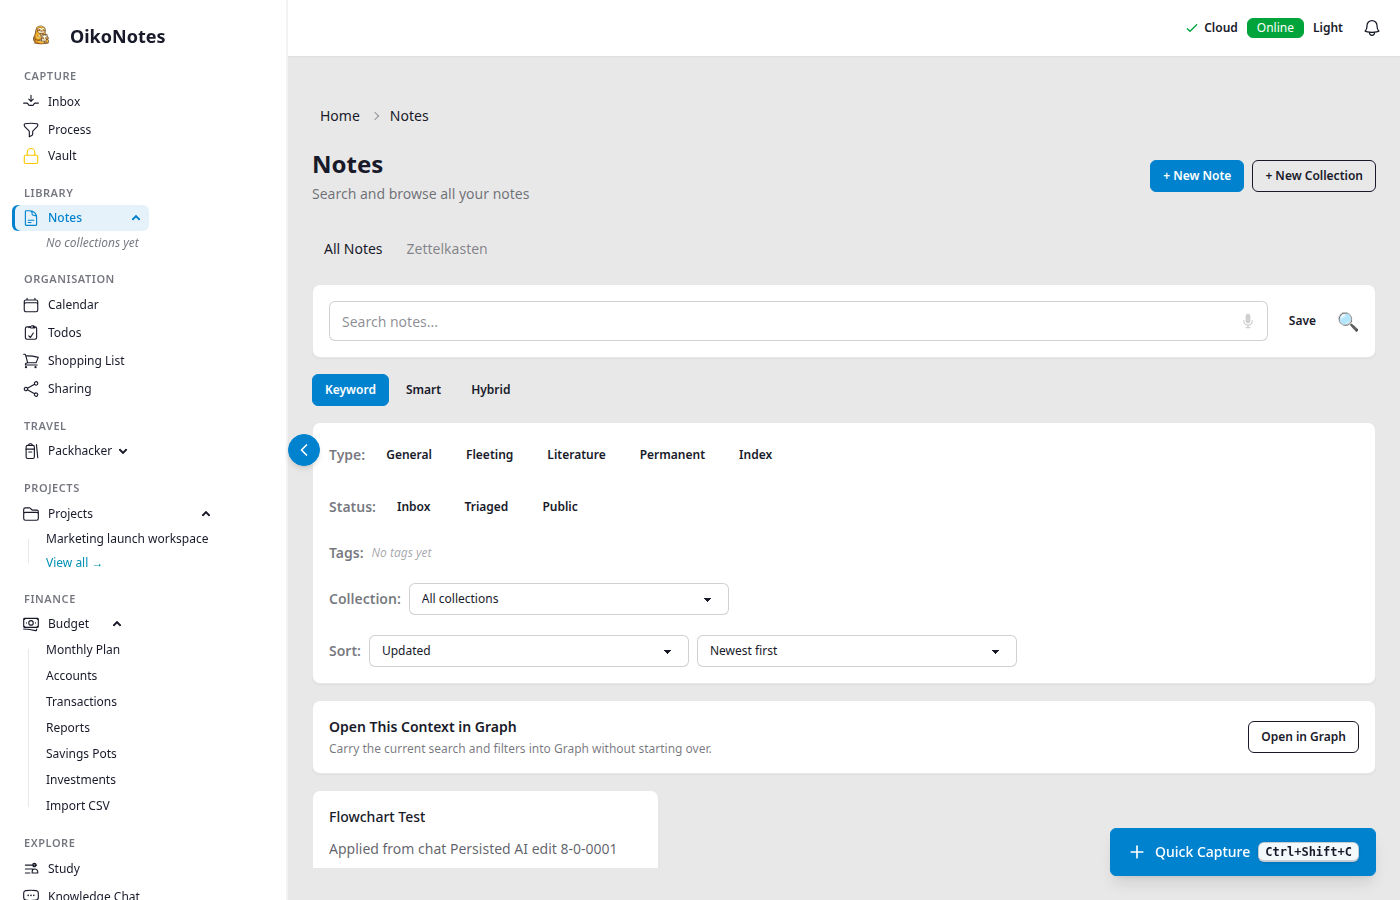Open the Newest first order dropdown
1400x900 pixels.
coord(857,651)
